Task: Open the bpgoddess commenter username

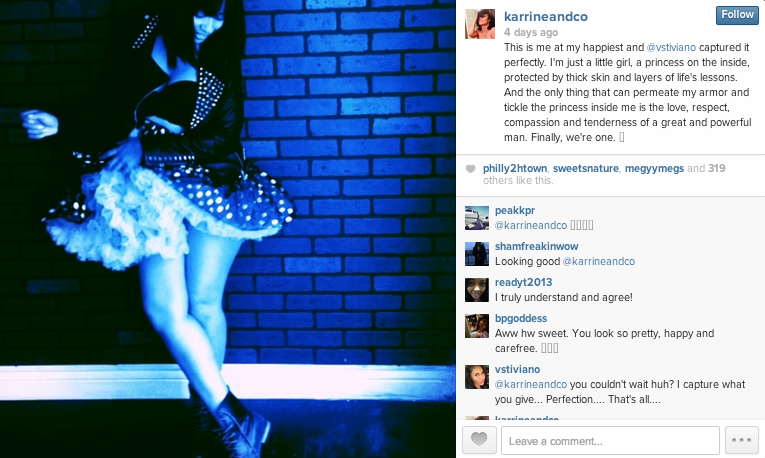Action: pos(521,319)
